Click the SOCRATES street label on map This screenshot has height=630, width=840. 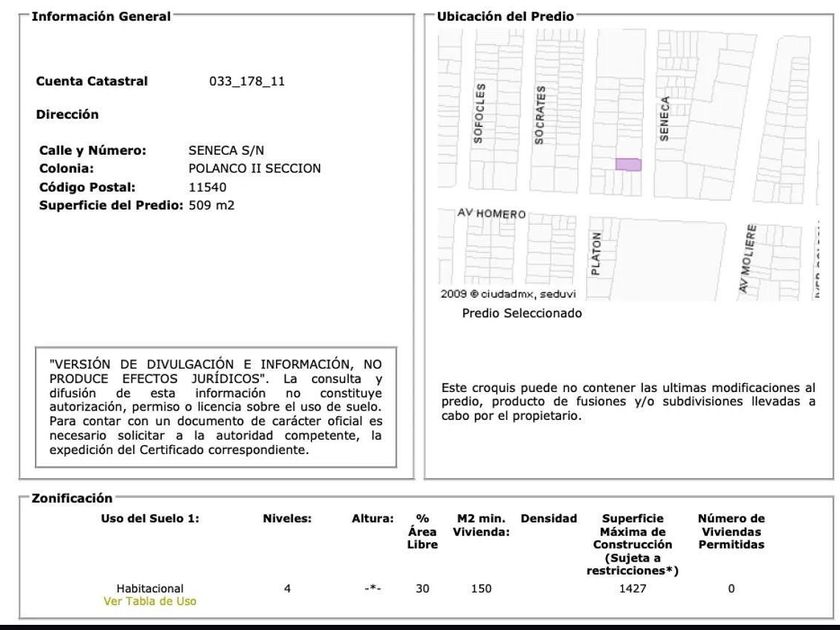pos(540,115)
